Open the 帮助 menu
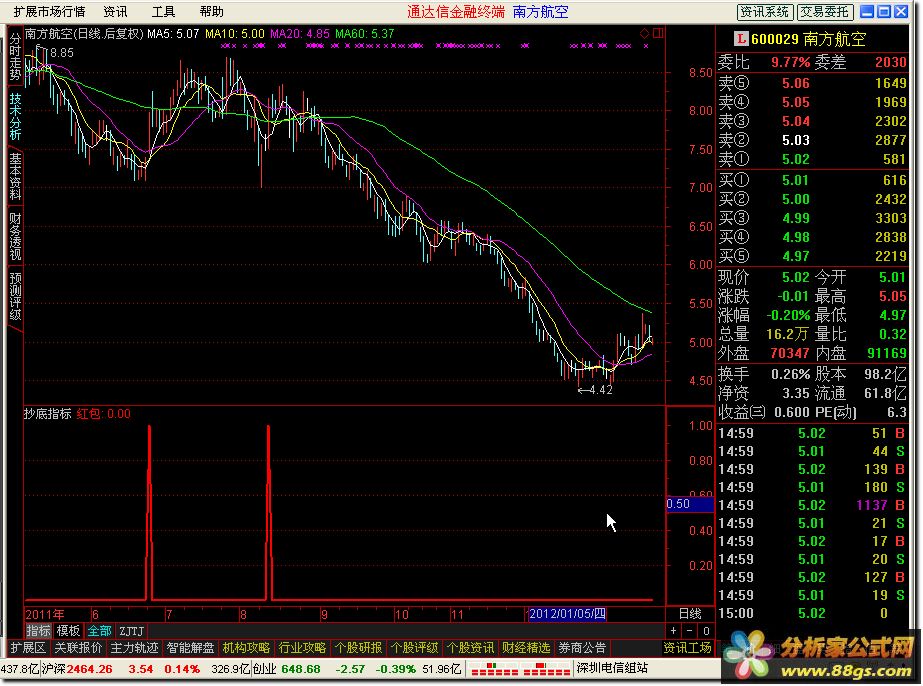The image size is (923, 686). pyautogui.click(x=212, y=12)
